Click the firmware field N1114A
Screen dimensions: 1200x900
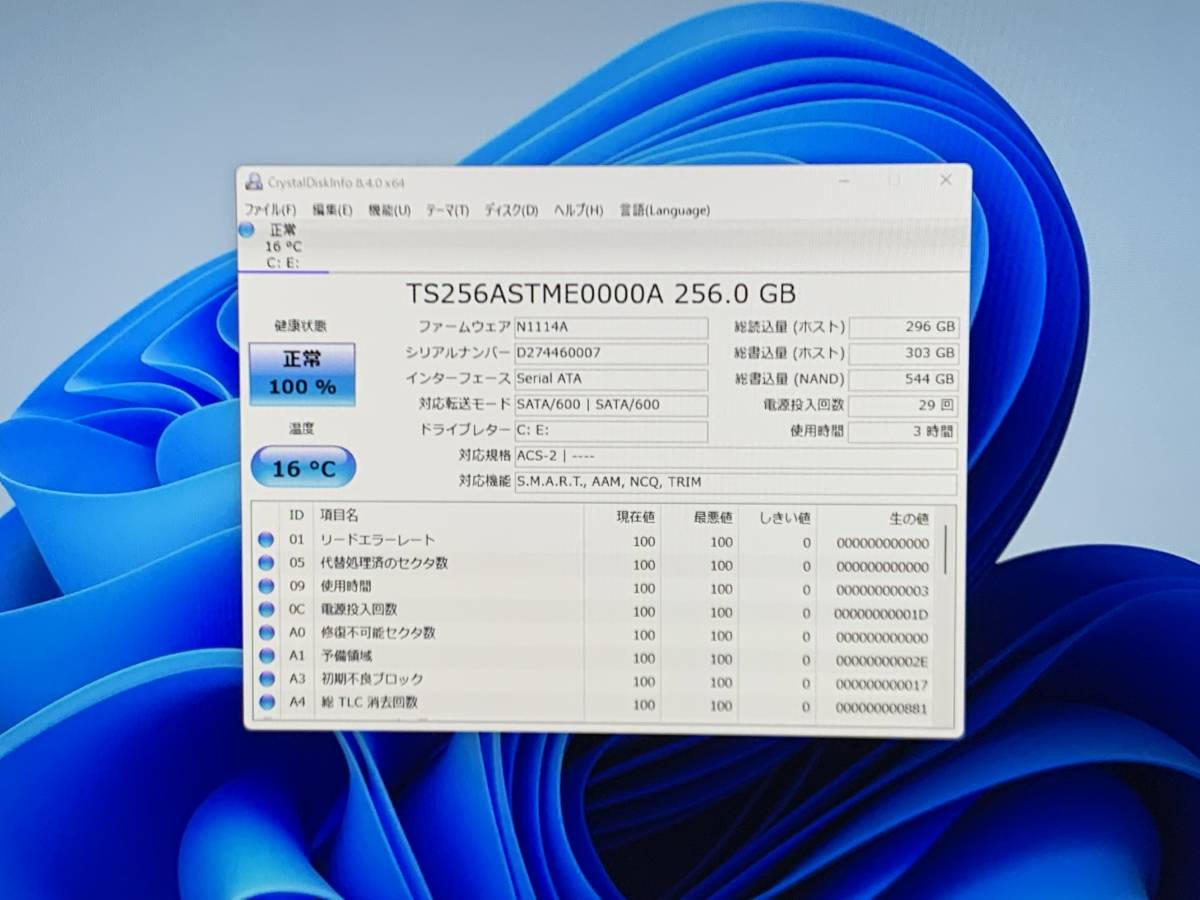[611, 327]
